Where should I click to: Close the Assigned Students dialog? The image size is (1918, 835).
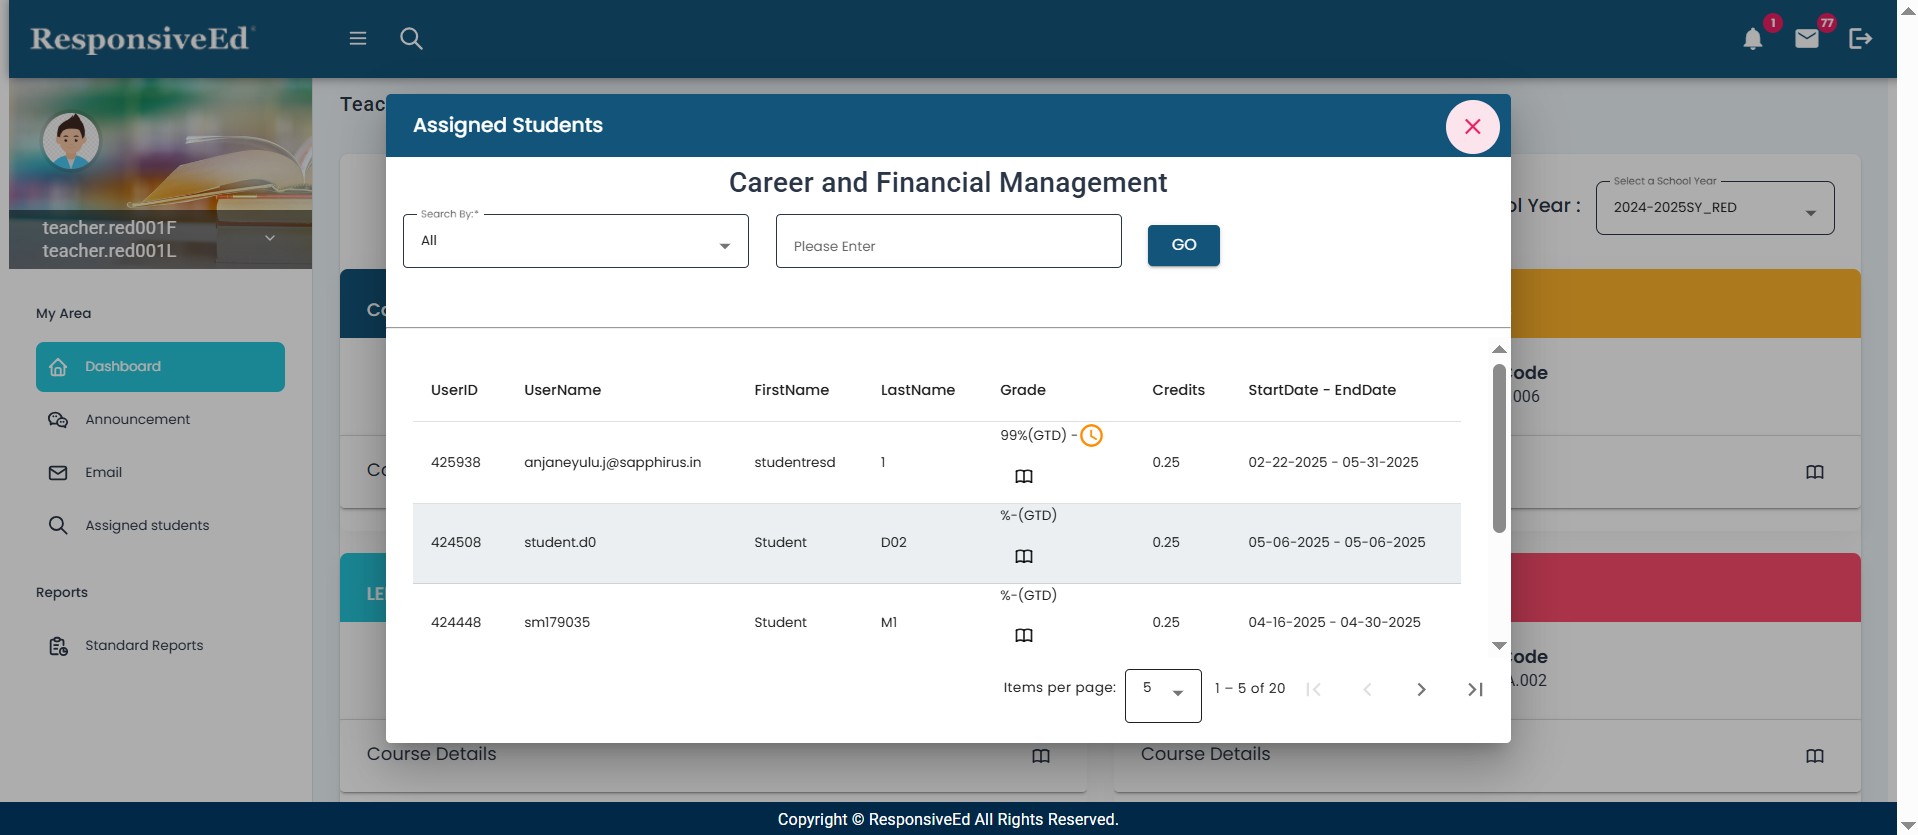(x=1472, y=127)
